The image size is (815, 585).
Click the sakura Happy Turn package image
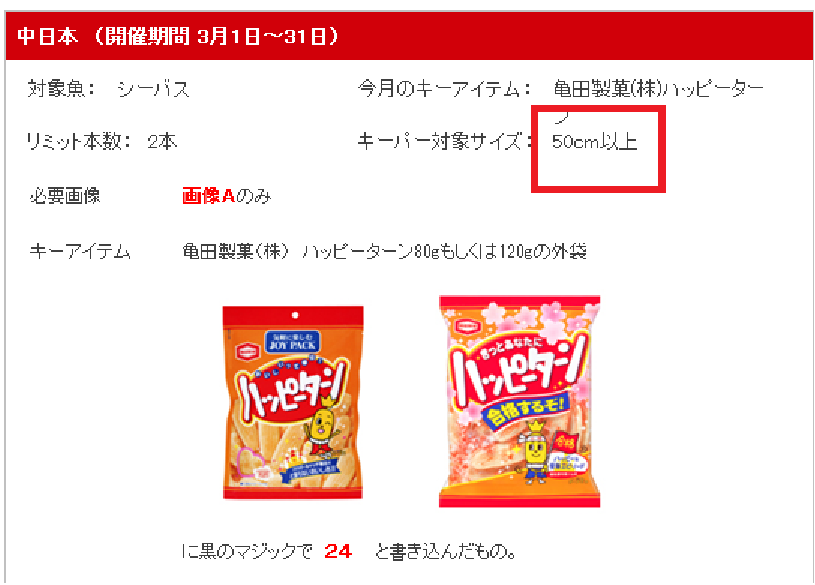pyautogui.click(x=519, y=401)
